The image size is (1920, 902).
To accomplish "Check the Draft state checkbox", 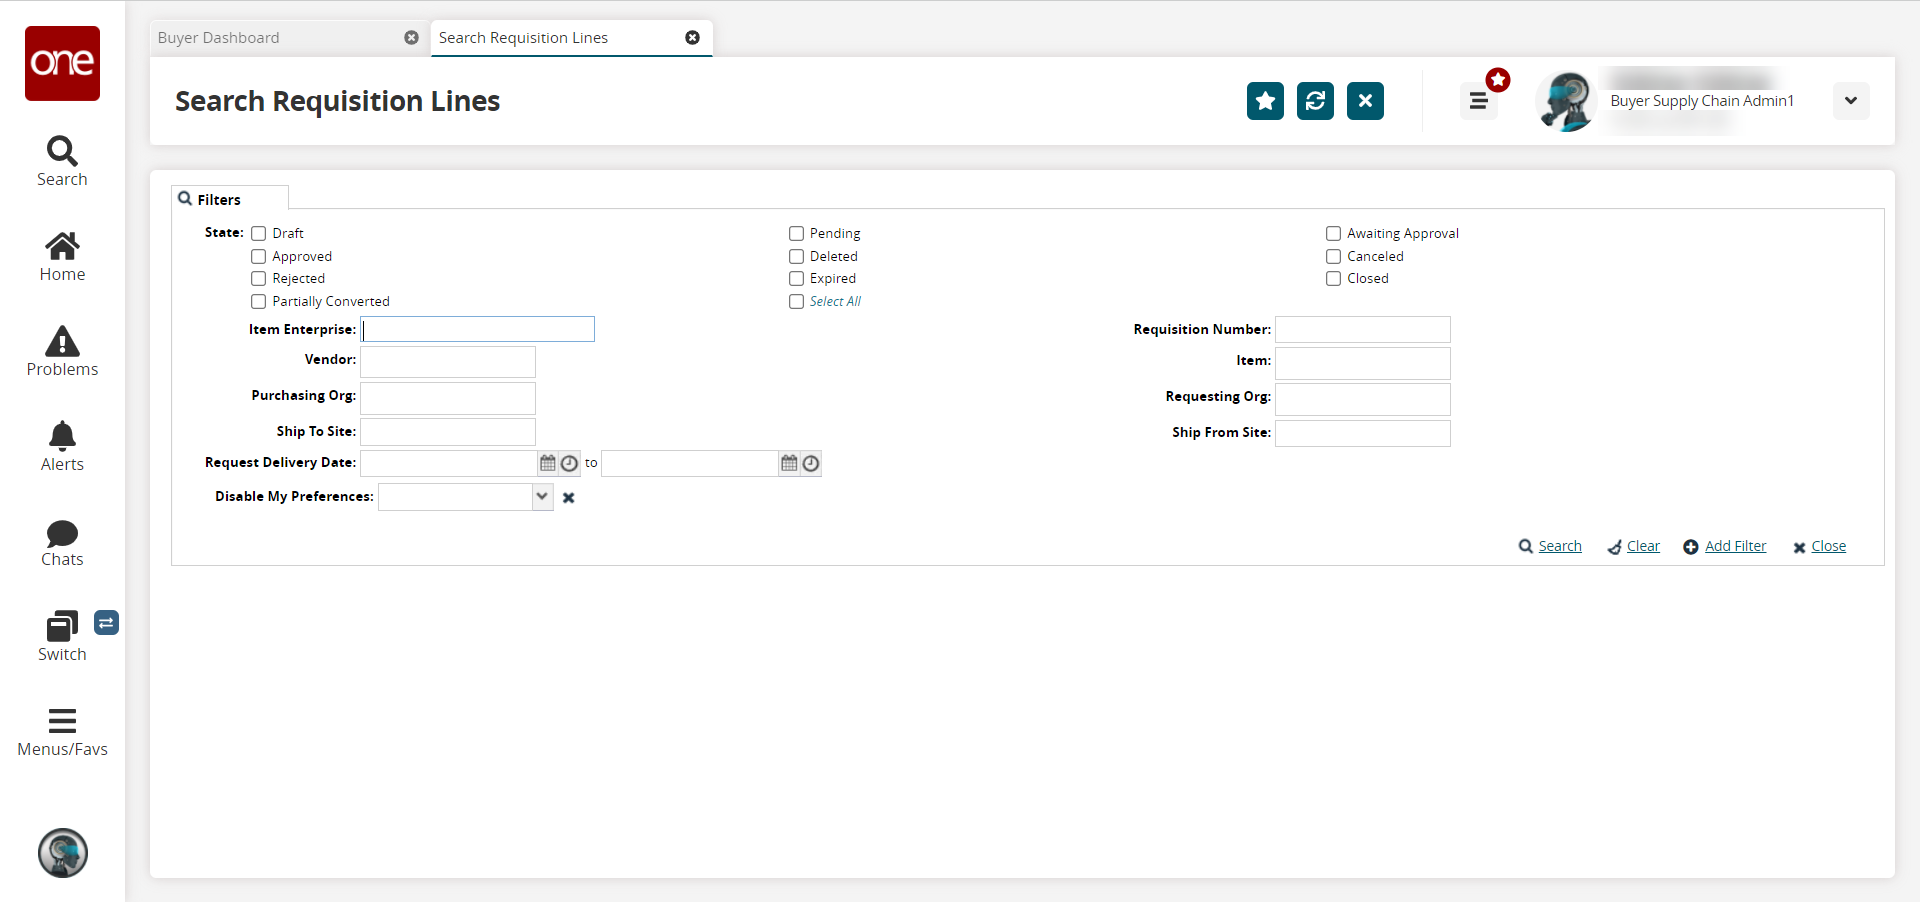I will click(259, 233).
